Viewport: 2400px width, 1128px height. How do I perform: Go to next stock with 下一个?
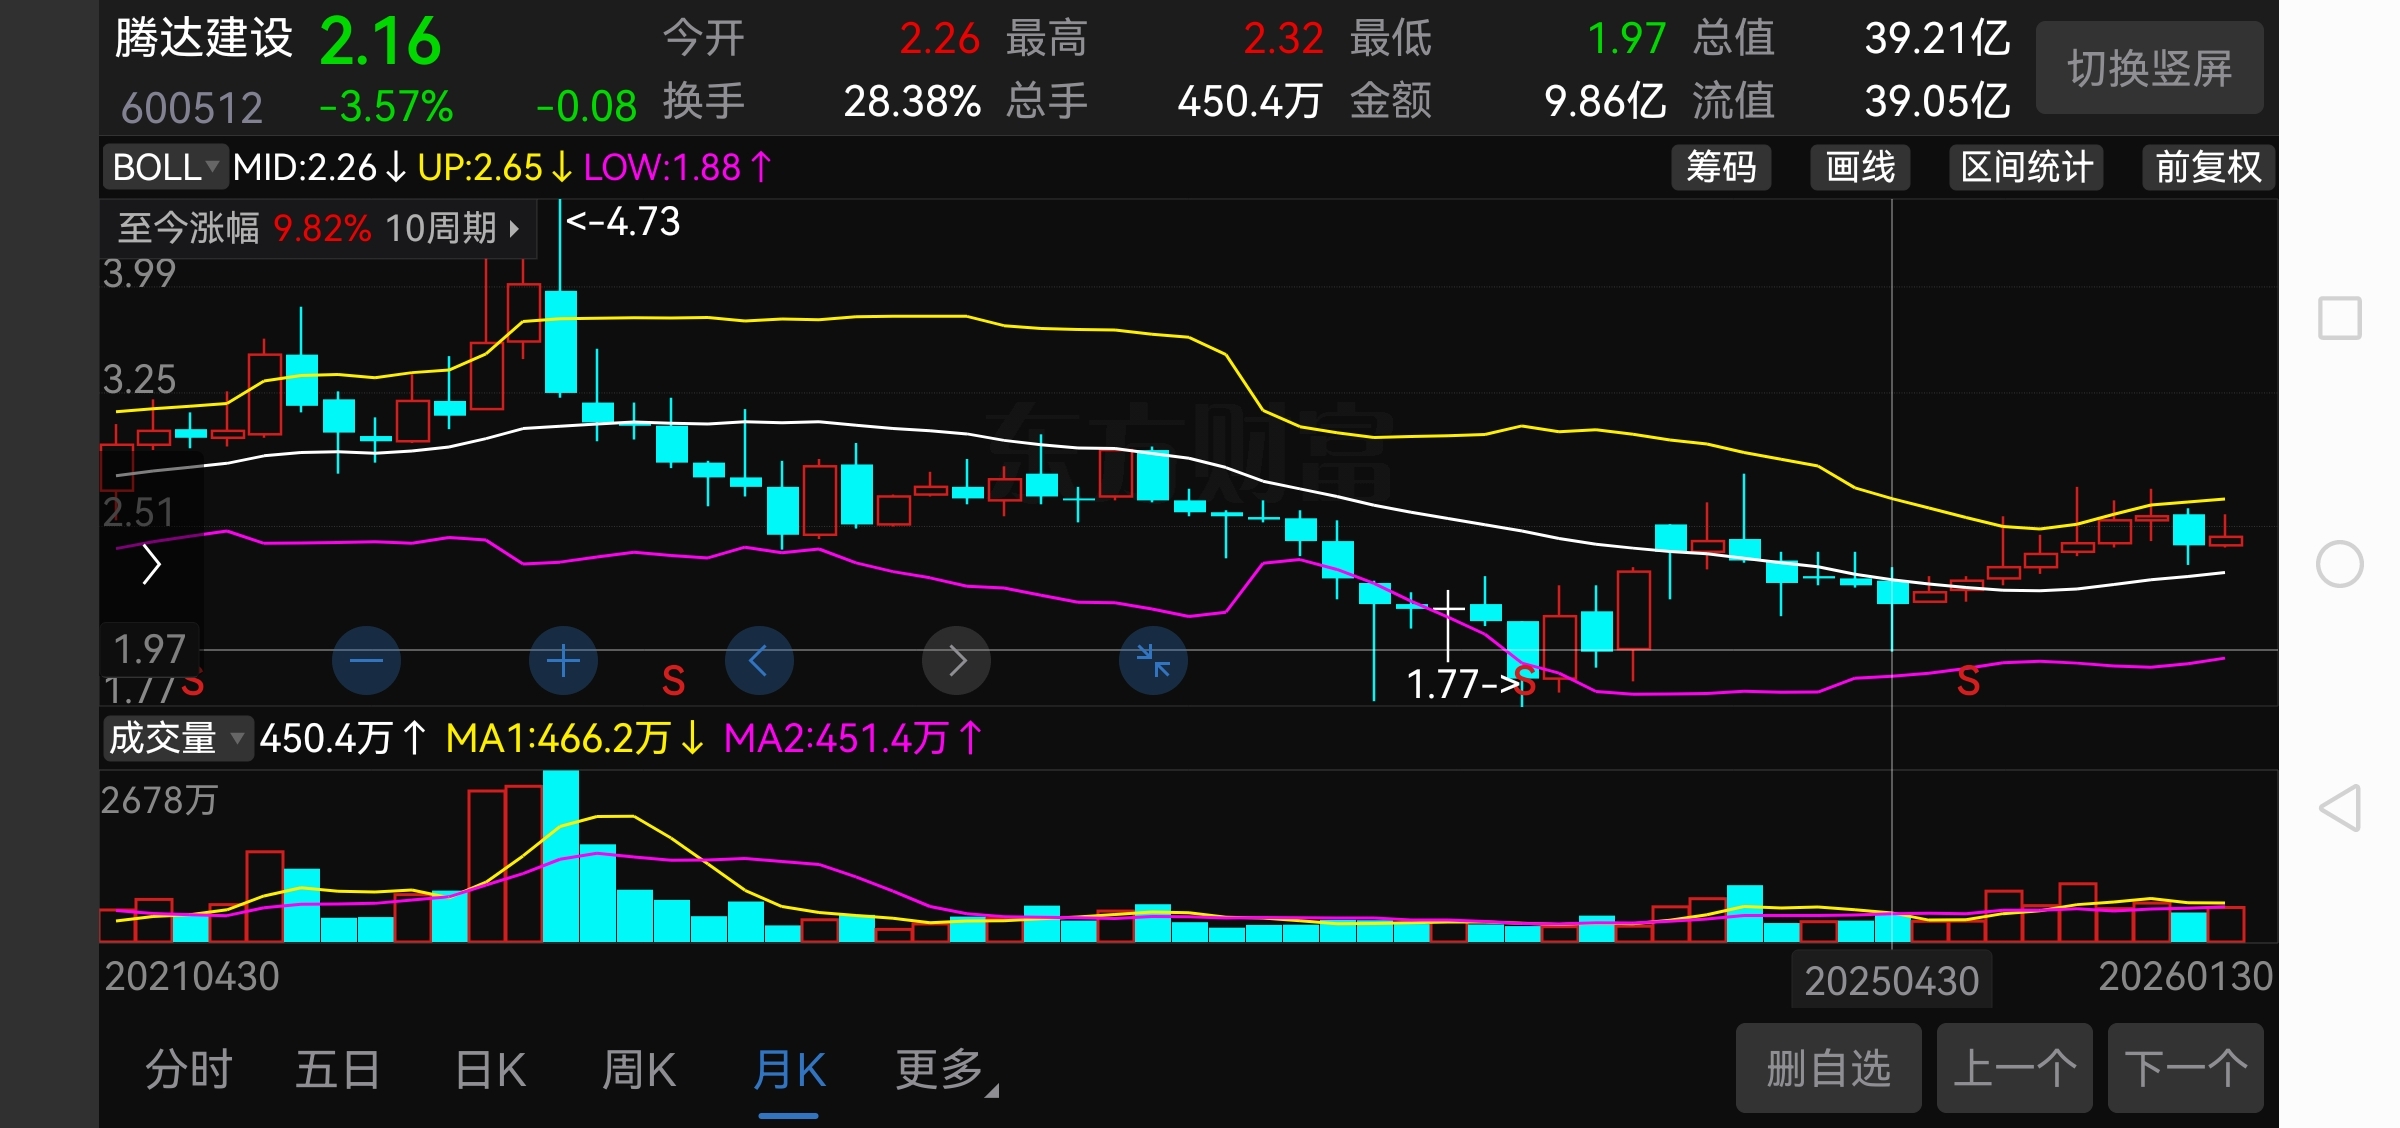coord(2185,1068)
